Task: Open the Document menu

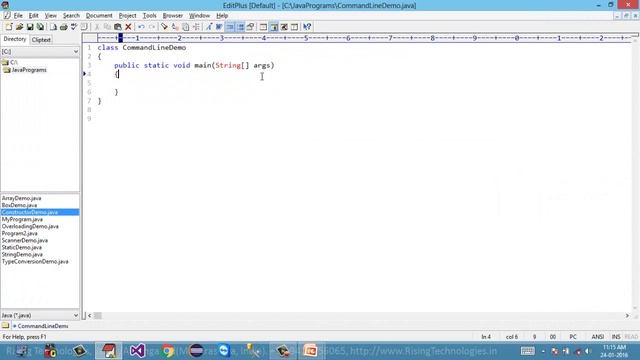Action: tap(99, 16)
